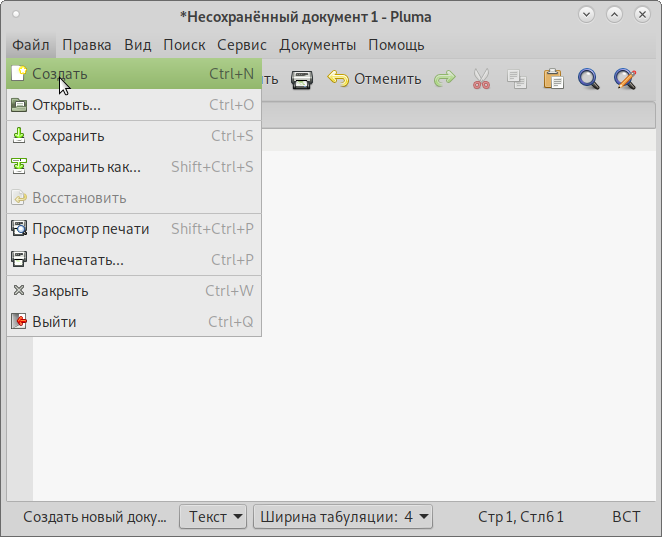This screenshot has height=537, width=662.
Task: Click the paste clipboard icon
Action: [553, 79]
